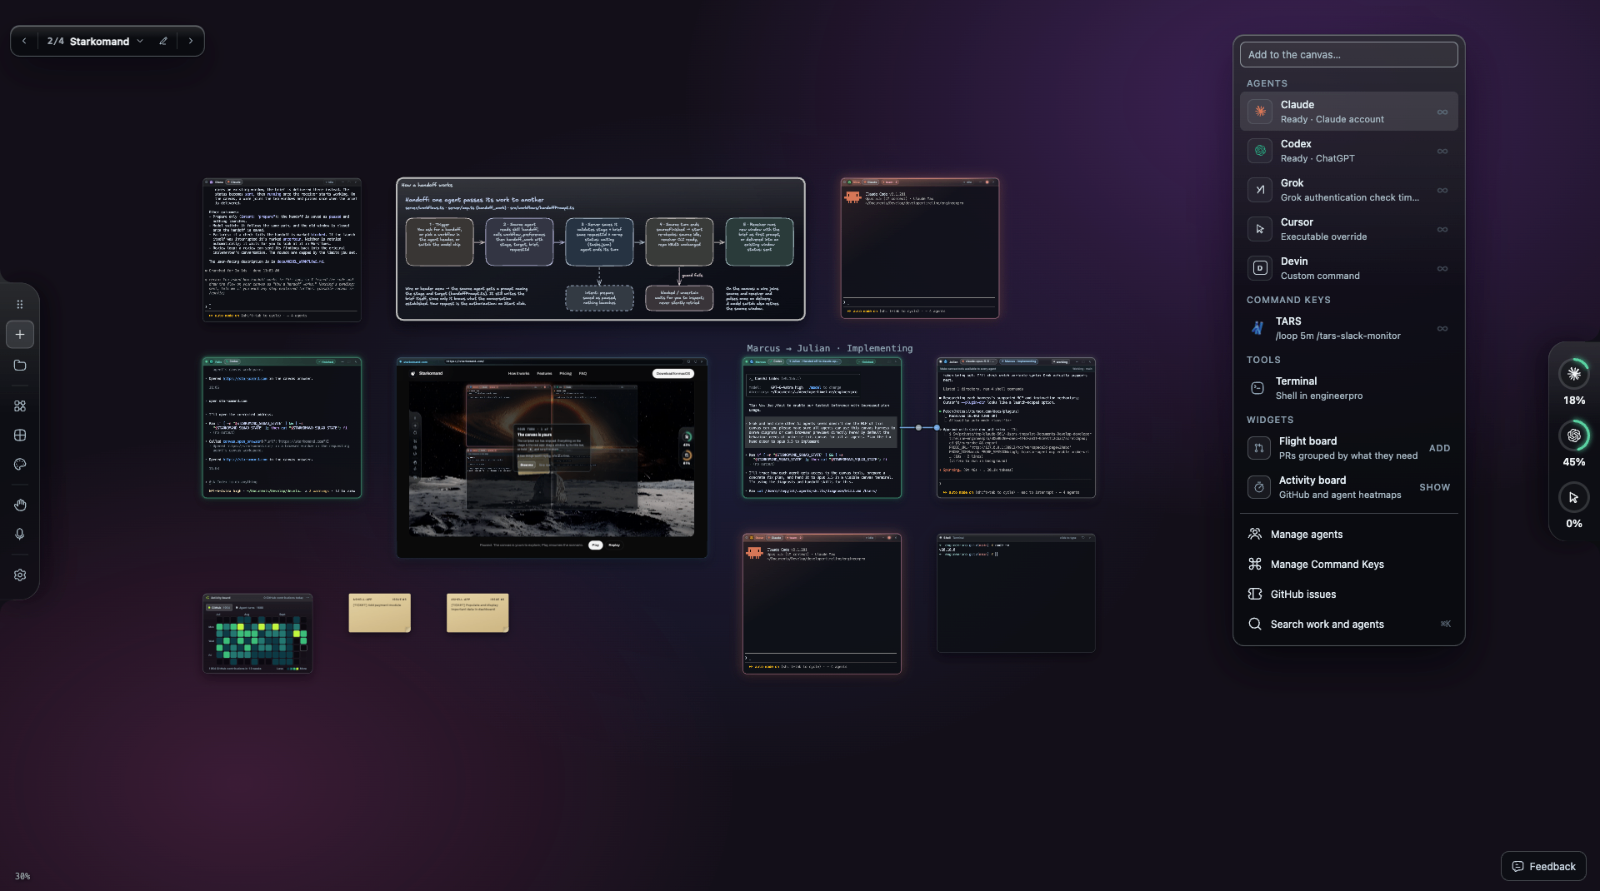Select the hand pan tool in left sidebar
Screen dimensions: 1600x891
[20, 505]
